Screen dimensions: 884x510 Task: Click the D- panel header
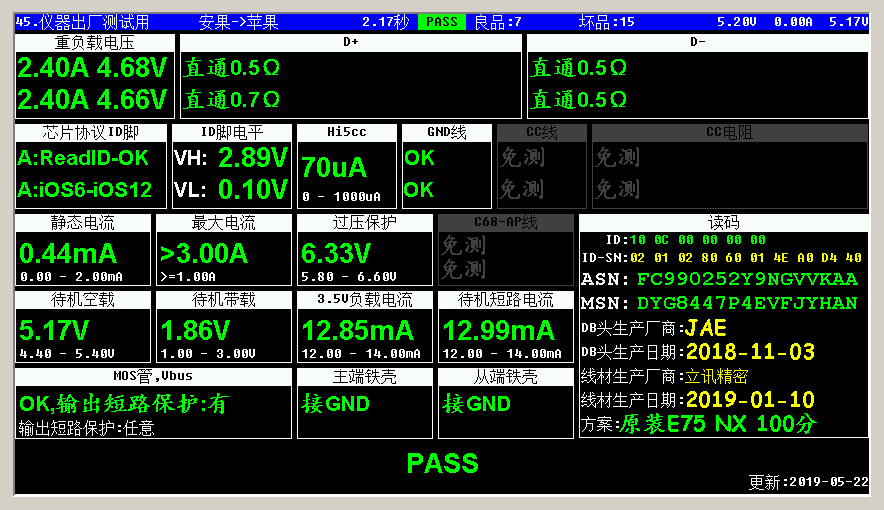point(697,42)
